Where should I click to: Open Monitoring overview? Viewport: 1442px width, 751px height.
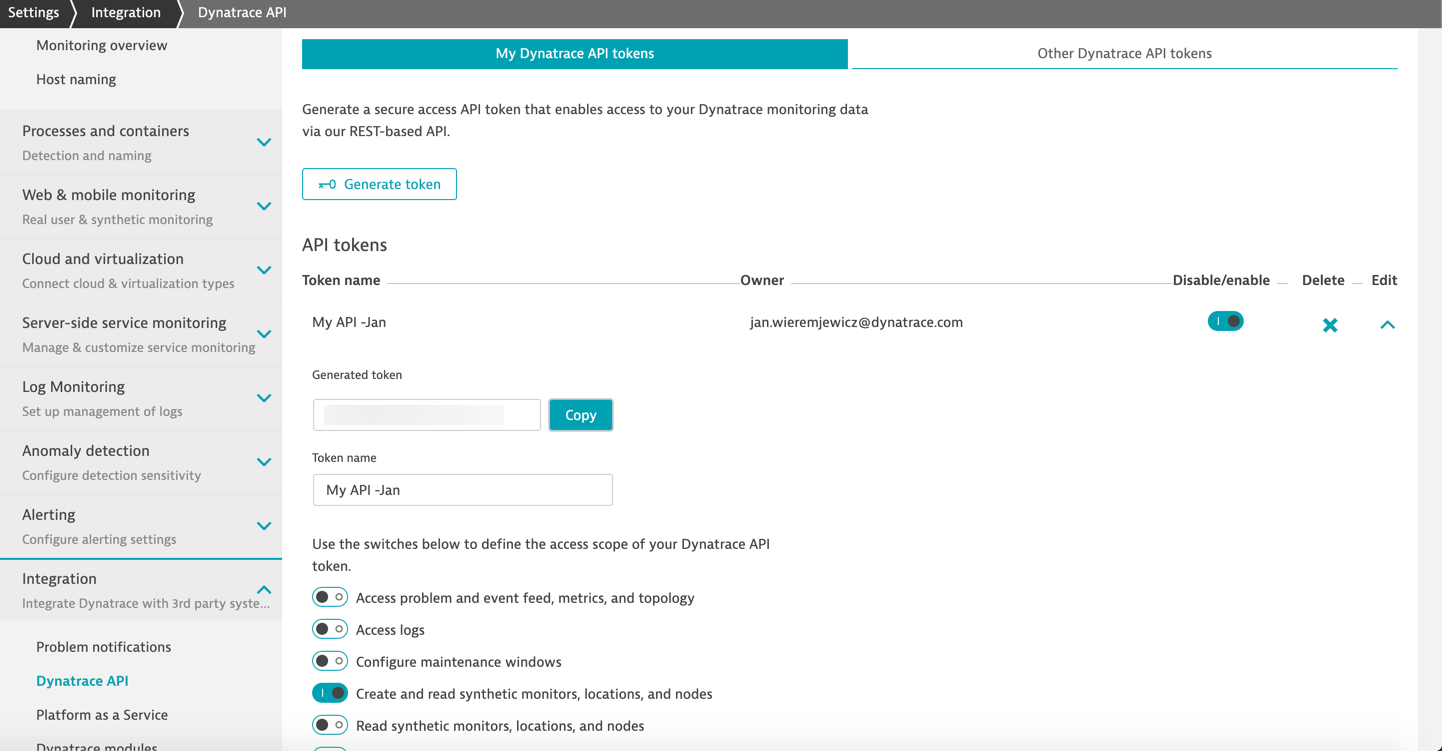tap(101, 45)
